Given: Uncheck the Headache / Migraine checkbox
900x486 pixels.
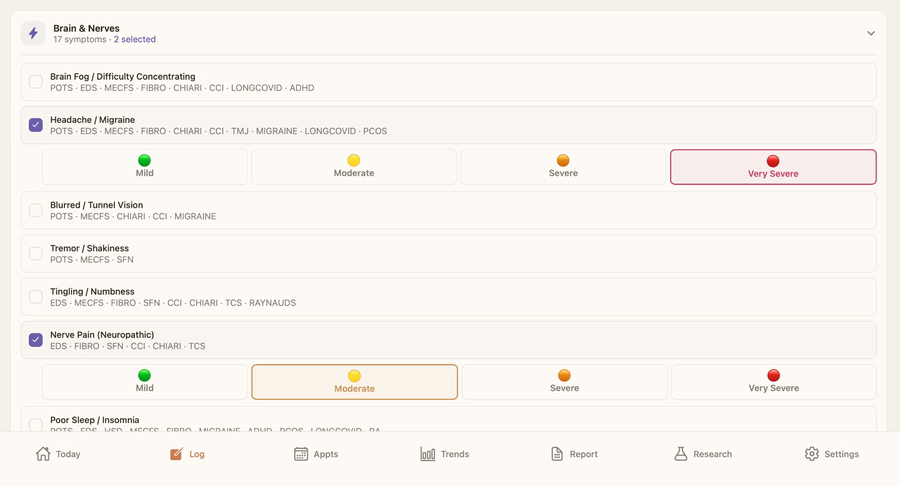Looking at the screenshot, I should pyautogui.click(x=36, y=125).
